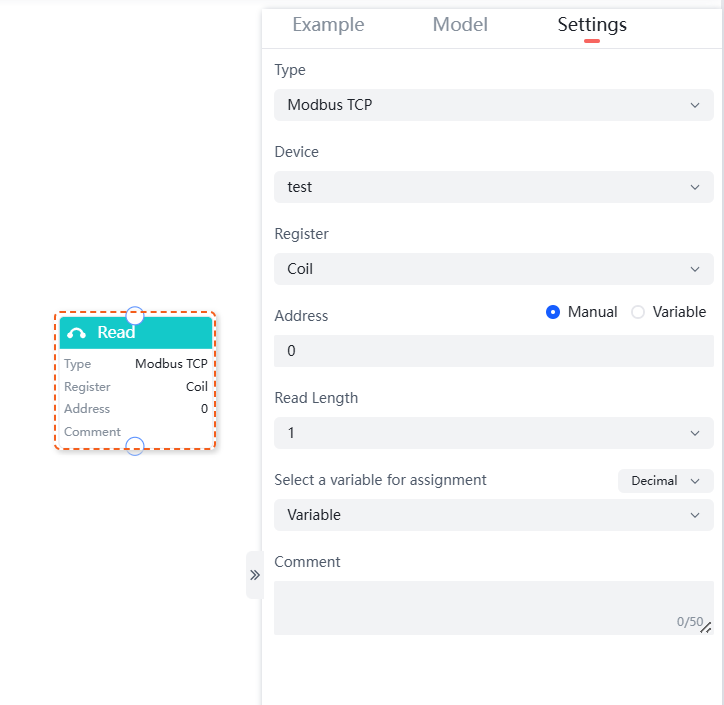This screenshot has width=724, height=705.
Task: Click the bottom connector circle on Read node
Action: [135, 446]
